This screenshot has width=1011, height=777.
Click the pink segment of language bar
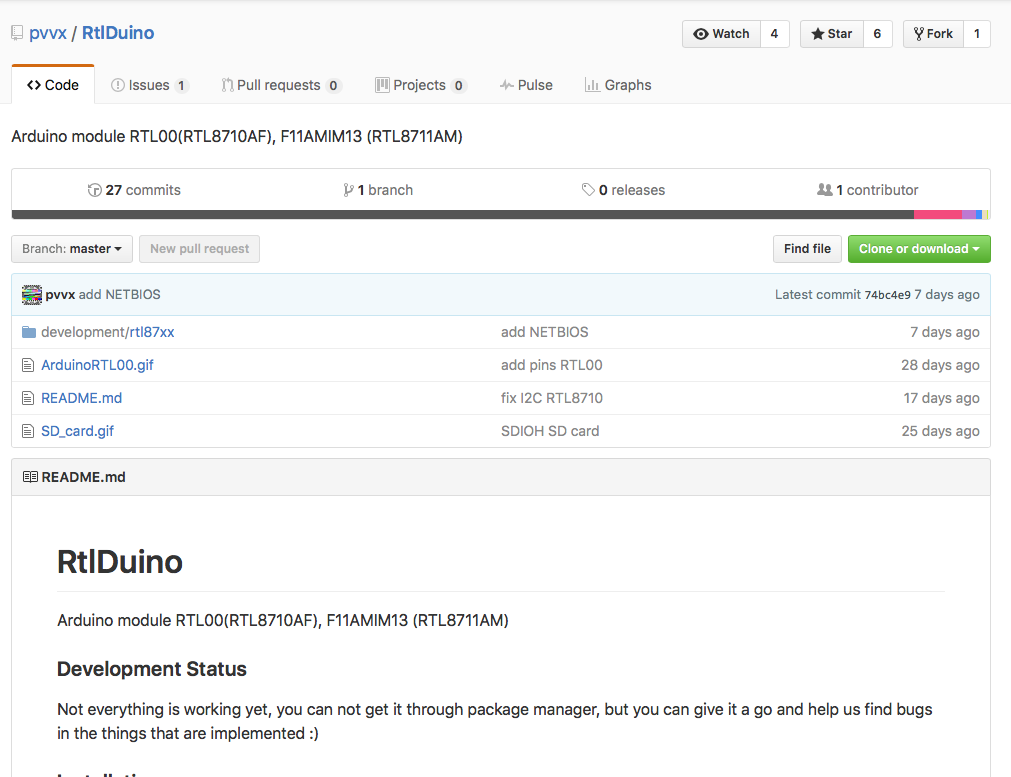click(938, 215)
